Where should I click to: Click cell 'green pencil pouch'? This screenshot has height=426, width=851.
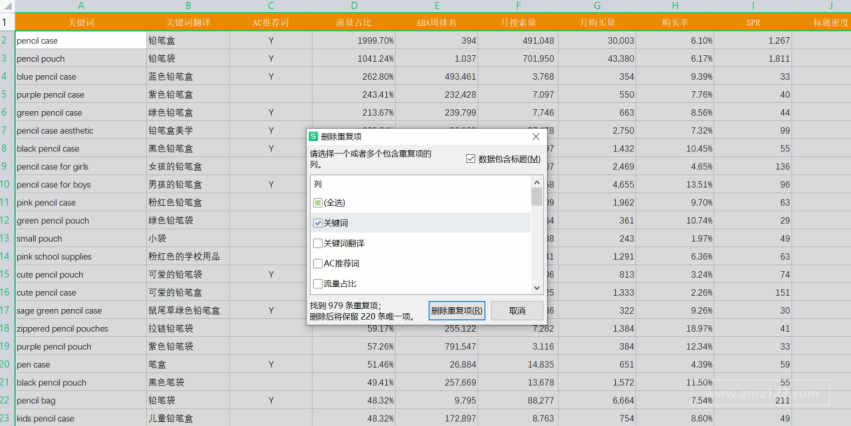click(81, 220)
